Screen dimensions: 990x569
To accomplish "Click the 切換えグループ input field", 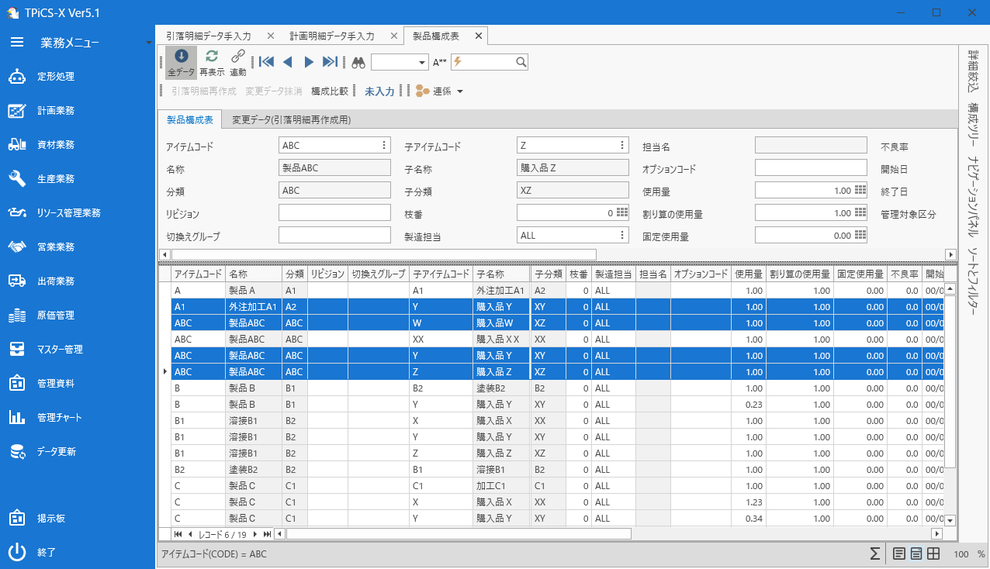I will 334,235.
